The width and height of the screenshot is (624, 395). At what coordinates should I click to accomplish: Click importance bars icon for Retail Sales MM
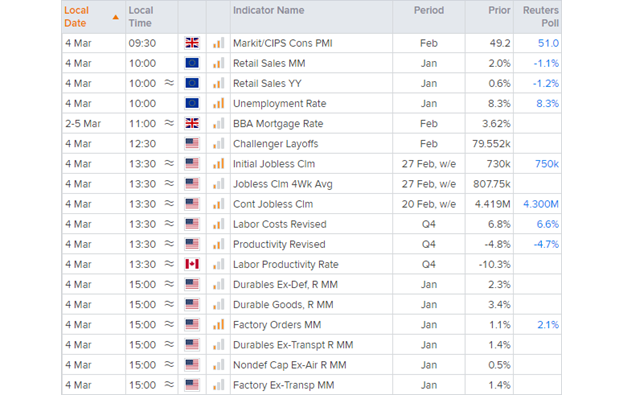(218, 63)
